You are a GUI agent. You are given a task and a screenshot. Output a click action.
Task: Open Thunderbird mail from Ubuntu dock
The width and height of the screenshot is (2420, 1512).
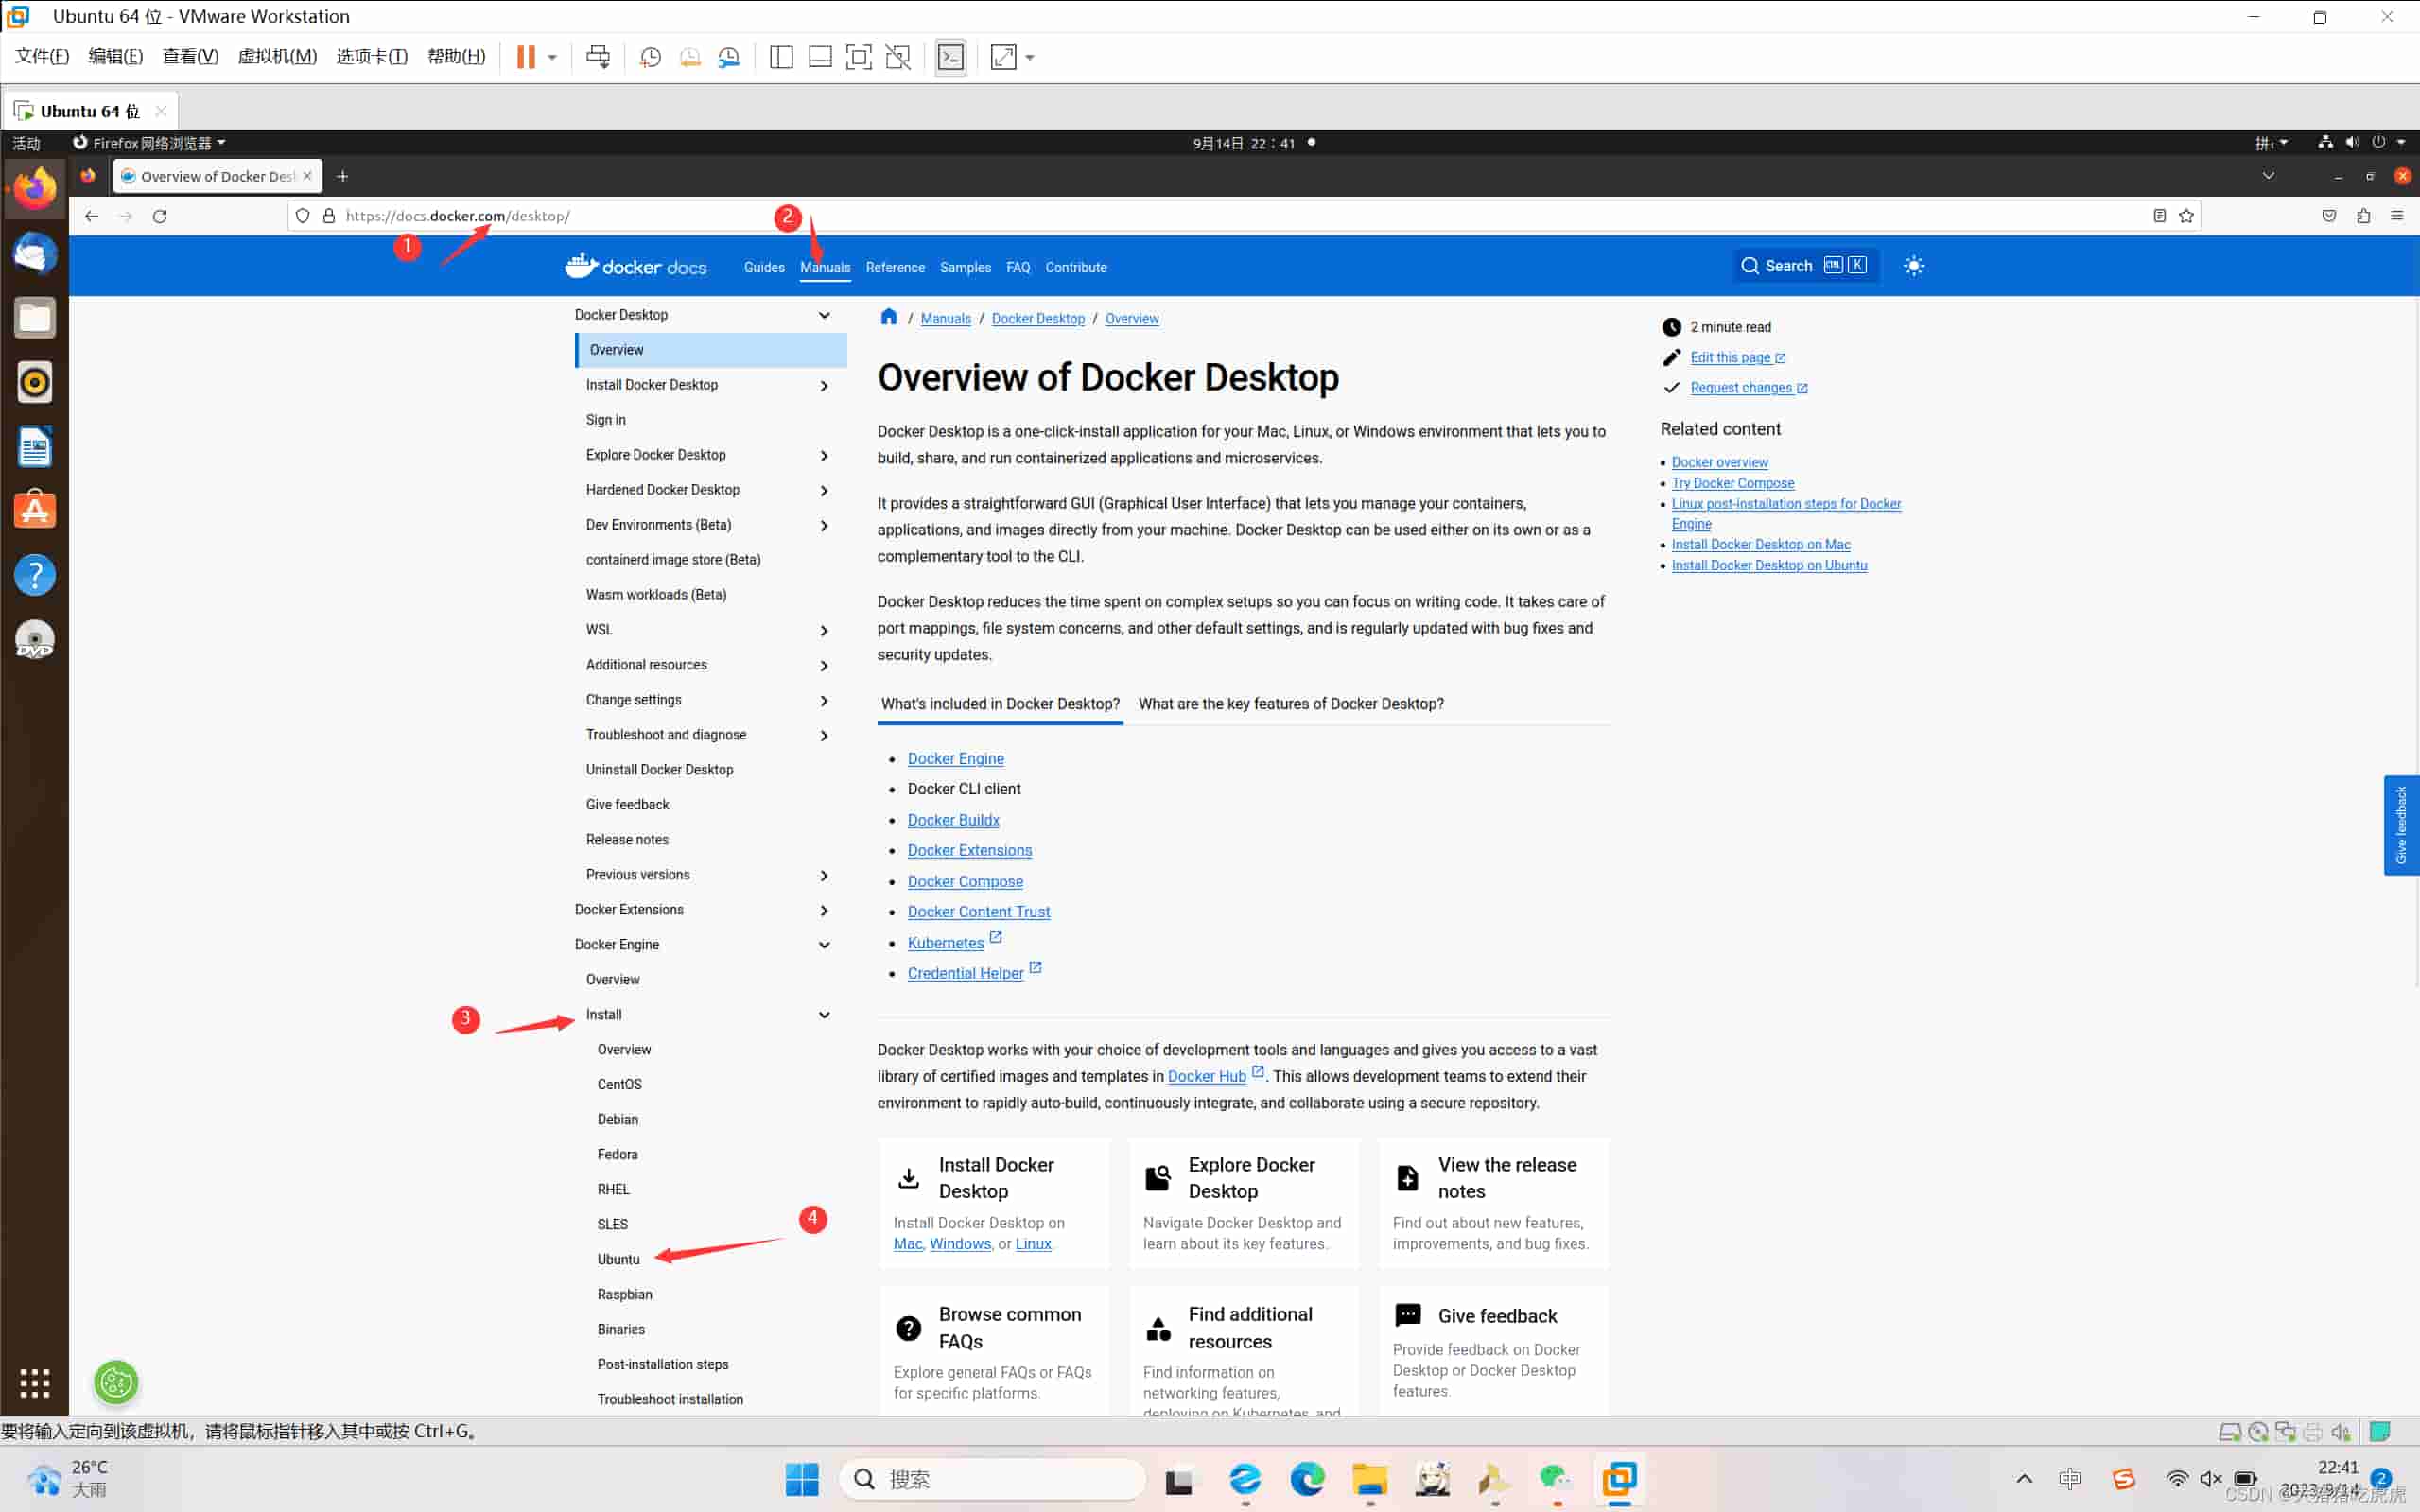(x=35, y=253)
